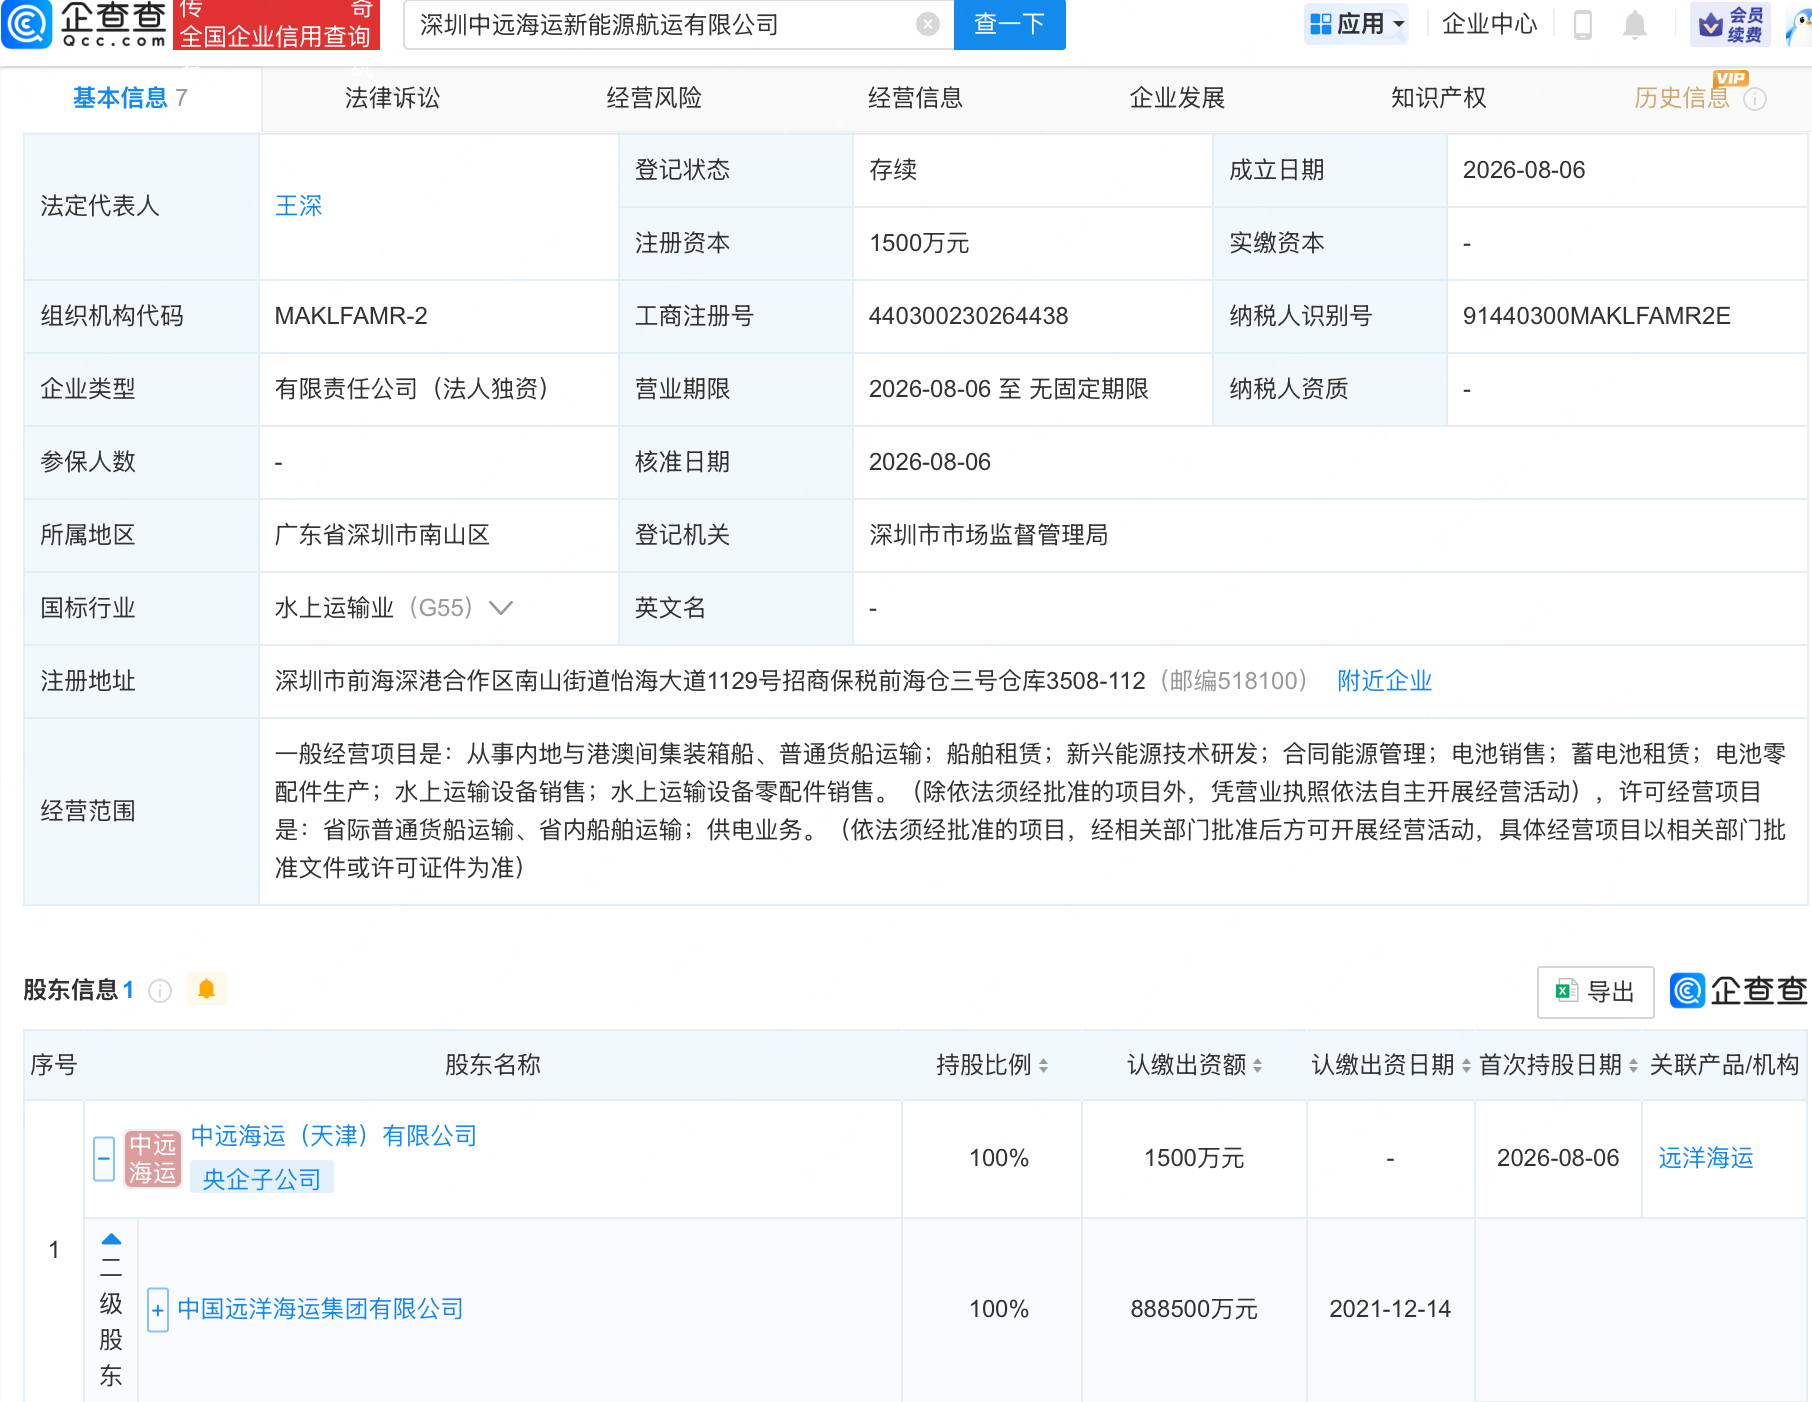Click the info icon beside 历史信息
The image size is (1812, 1402).
[1755, 99]
